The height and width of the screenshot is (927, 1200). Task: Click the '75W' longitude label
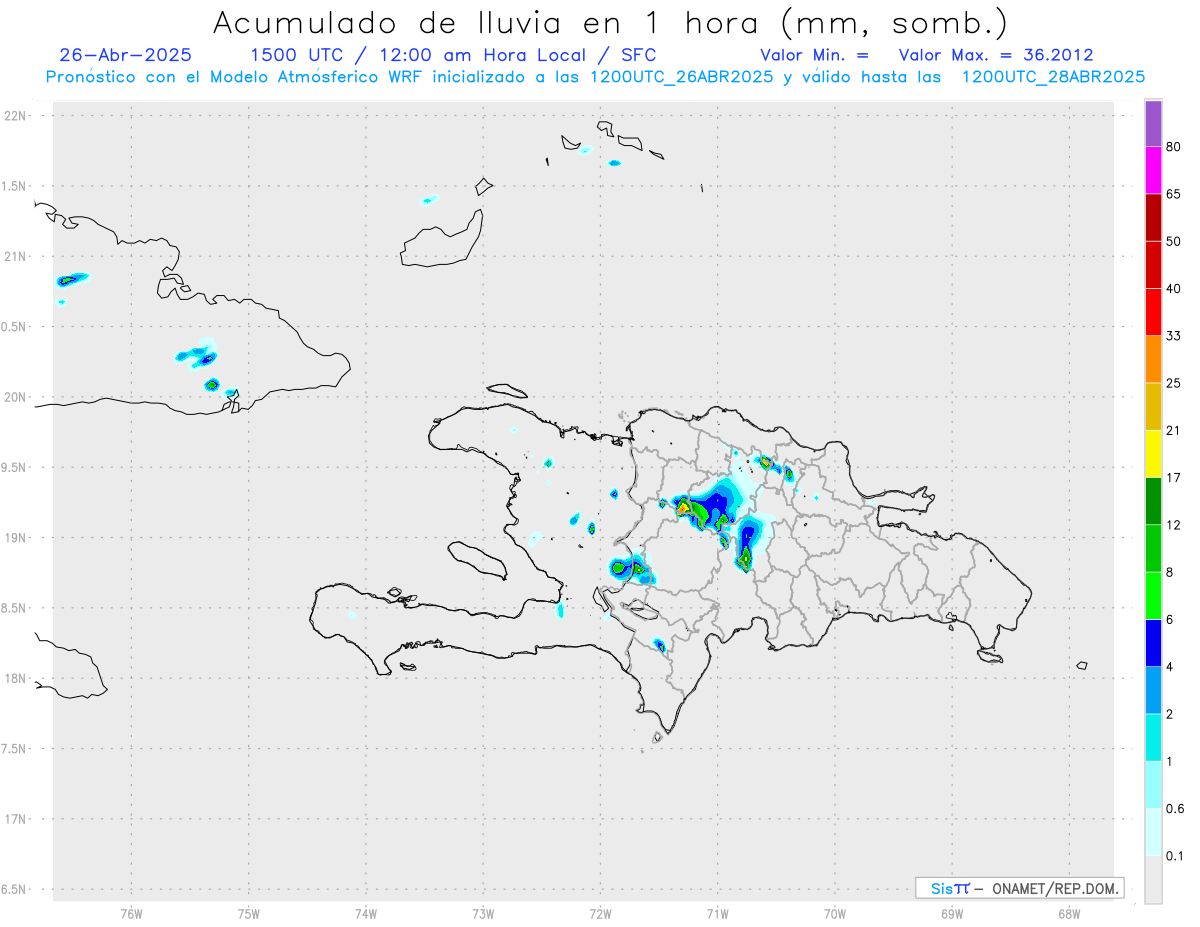(x=248, y=914)
